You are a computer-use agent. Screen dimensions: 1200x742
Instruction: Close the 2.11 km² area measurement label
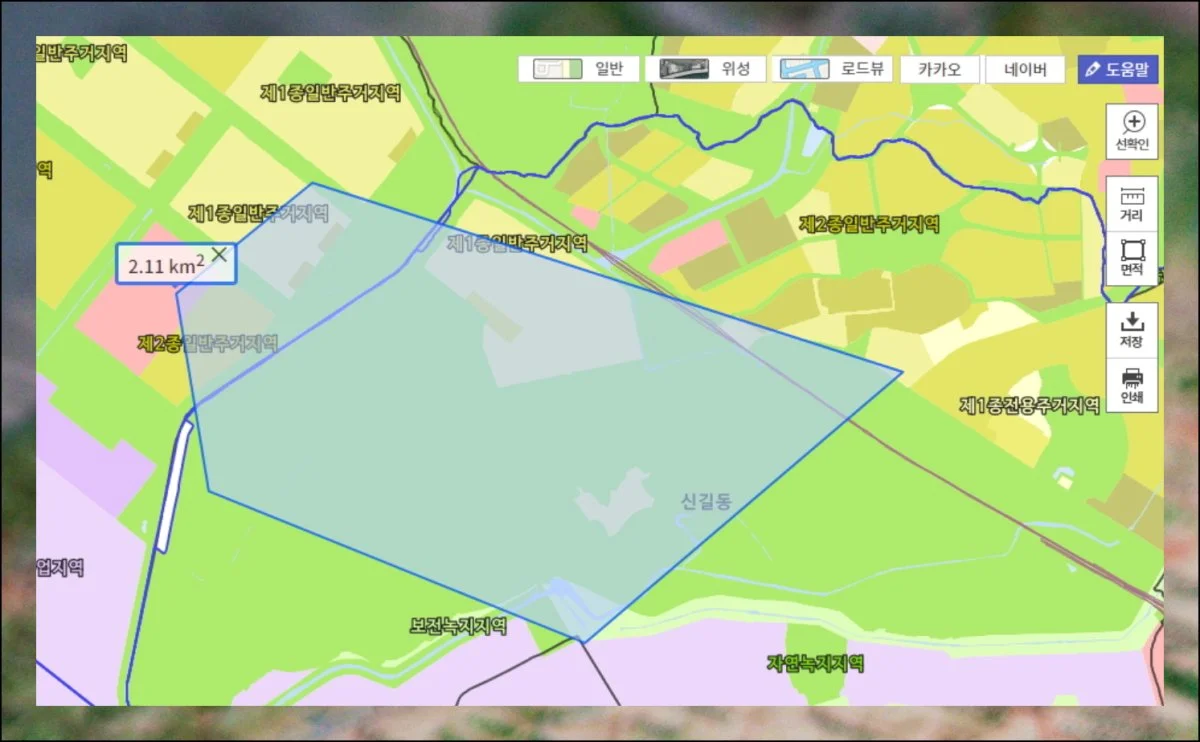219,254
